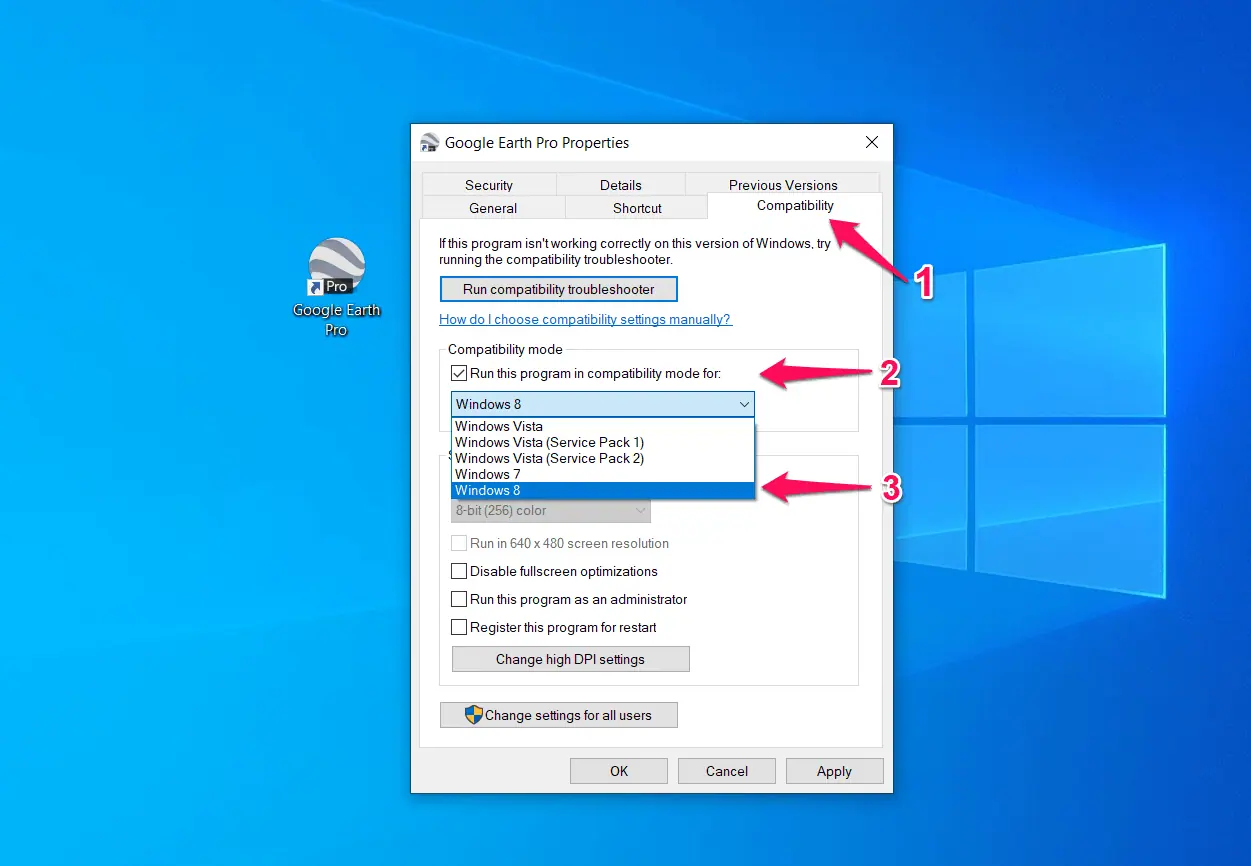Click Run compatibility troubleshooter button

tap(559, 289)
